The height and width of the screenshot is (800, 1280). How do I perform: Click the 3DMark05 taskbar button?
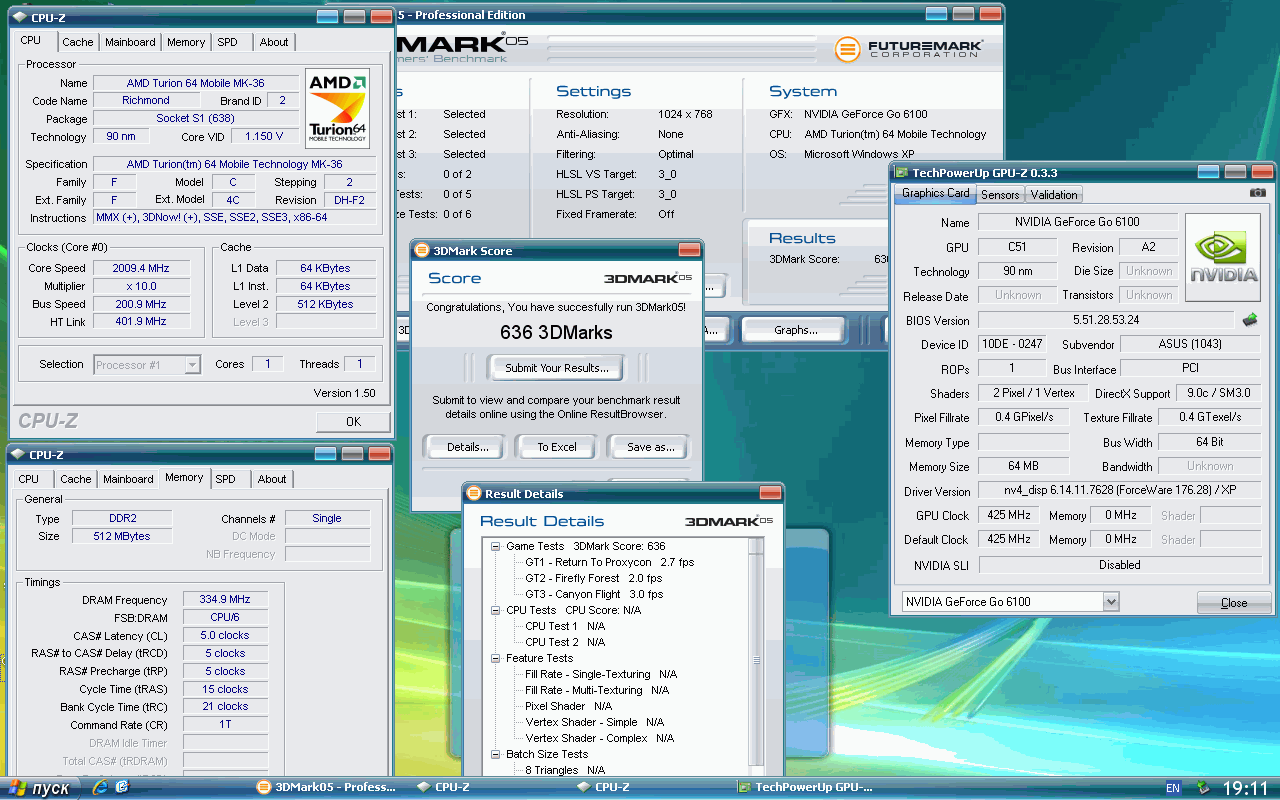point(325,788)
